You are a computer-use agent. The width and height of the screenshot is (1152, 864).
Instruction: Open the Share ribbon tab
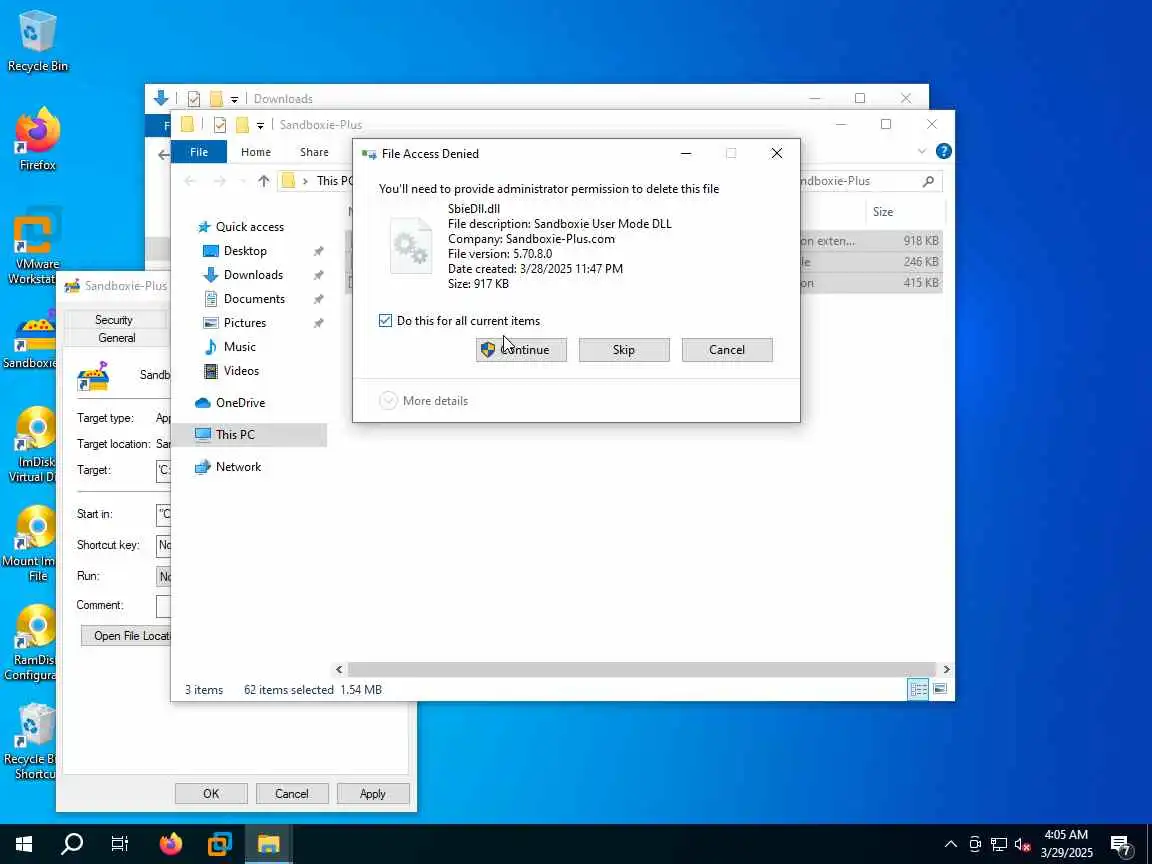[314, 152]
